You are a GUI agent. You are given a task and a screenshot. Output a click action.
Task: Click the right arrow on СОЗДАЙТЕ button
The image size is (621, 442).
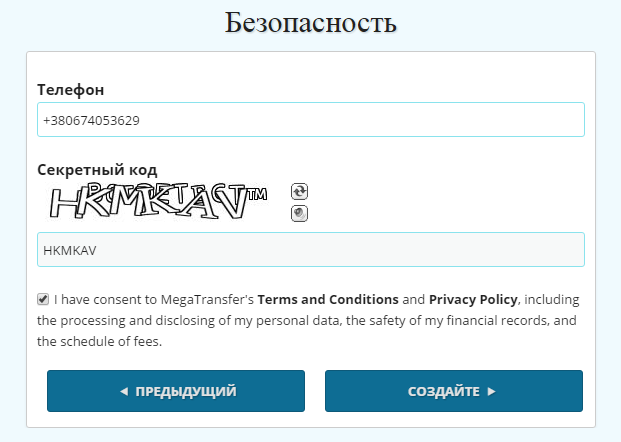(491, 391)
